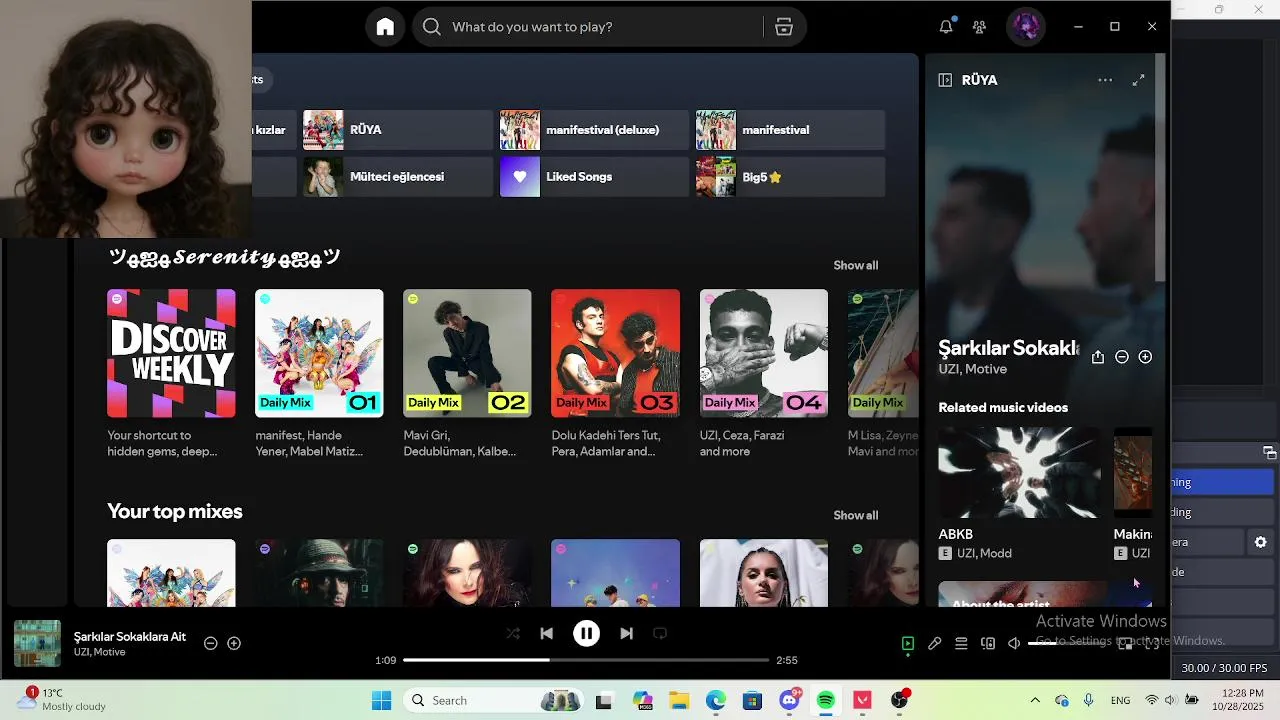The image size is (1280, 720).
Task: Open the Big5 playlist shortcut
Action: pyautogui.click(x=790, y=177)
